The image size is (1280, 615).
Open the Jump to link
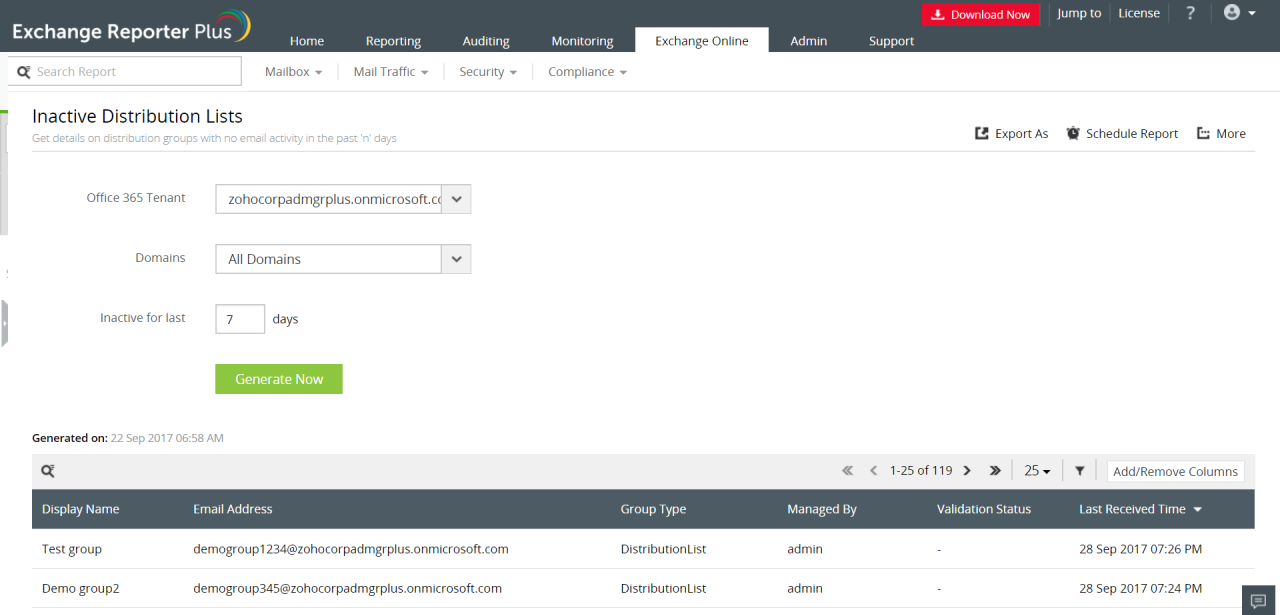point(1079,13)
